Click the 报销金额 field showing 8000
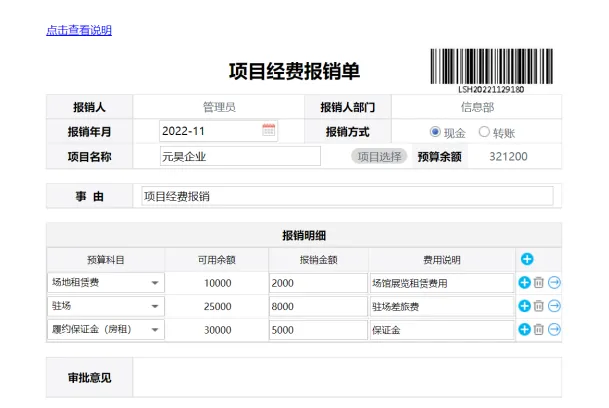 [317, 306]
